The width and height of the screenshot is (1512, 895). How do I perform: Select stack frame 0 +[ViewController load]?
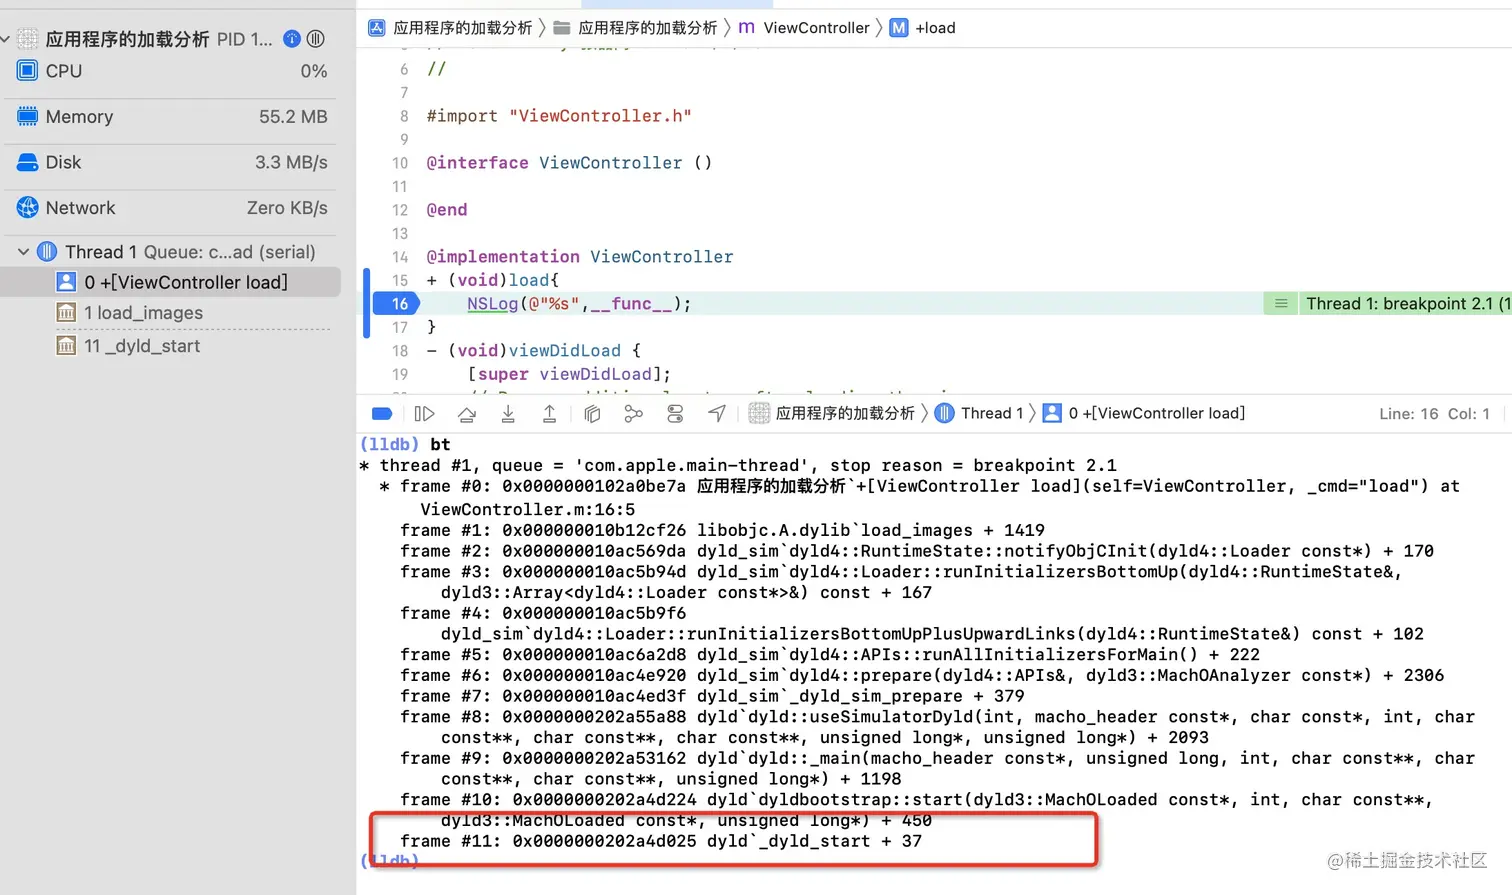click(x=171, y=282)
